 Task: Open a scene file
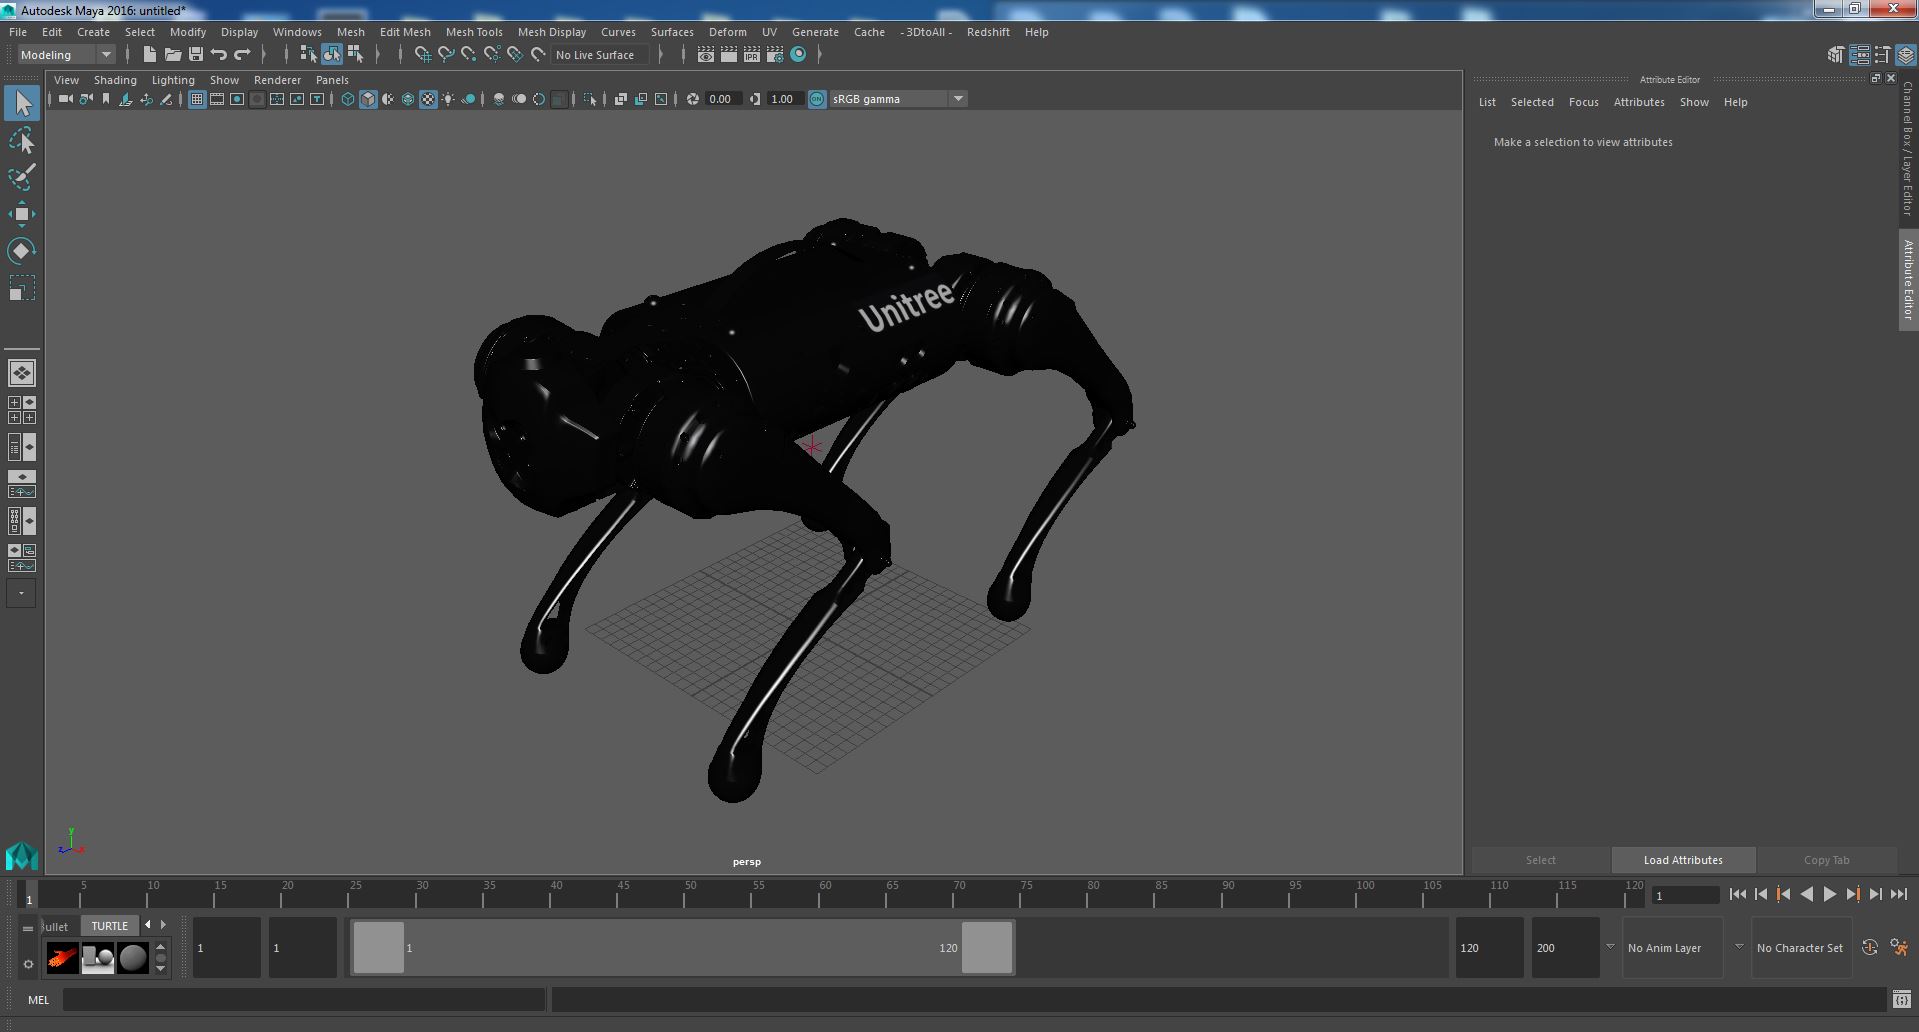point(172,54)
